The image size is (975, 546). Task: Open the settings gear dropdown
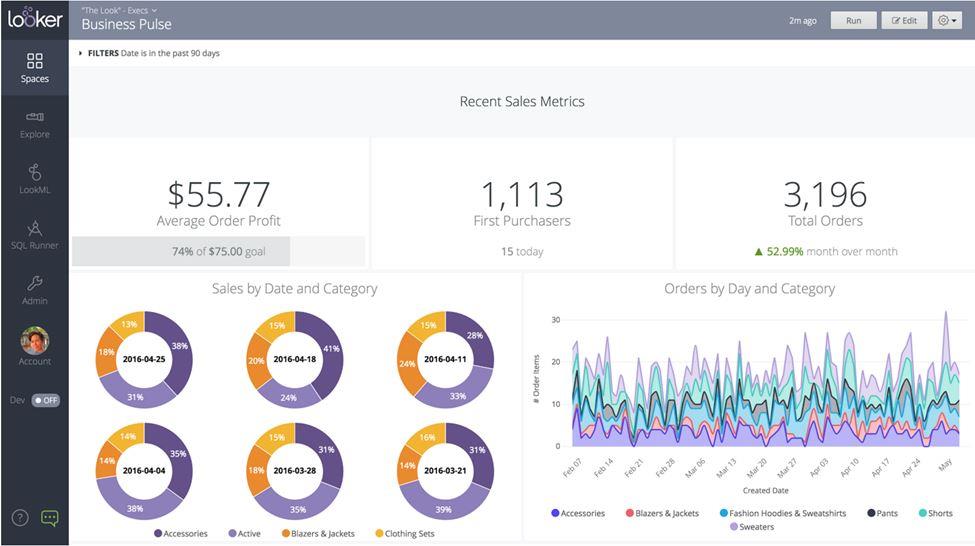point(946,20)
